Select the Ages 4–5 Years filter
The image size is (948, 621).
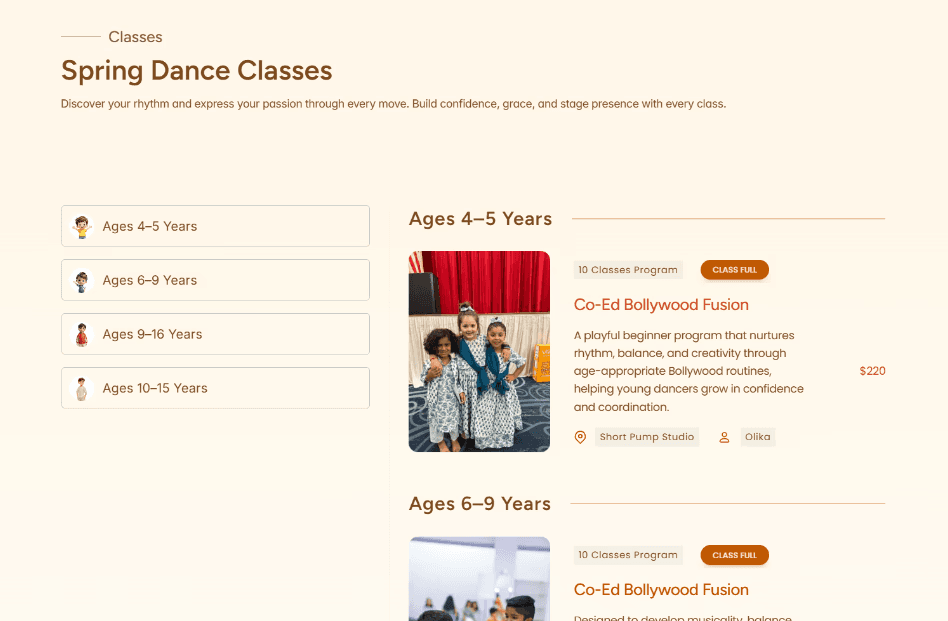click(215, 226)
